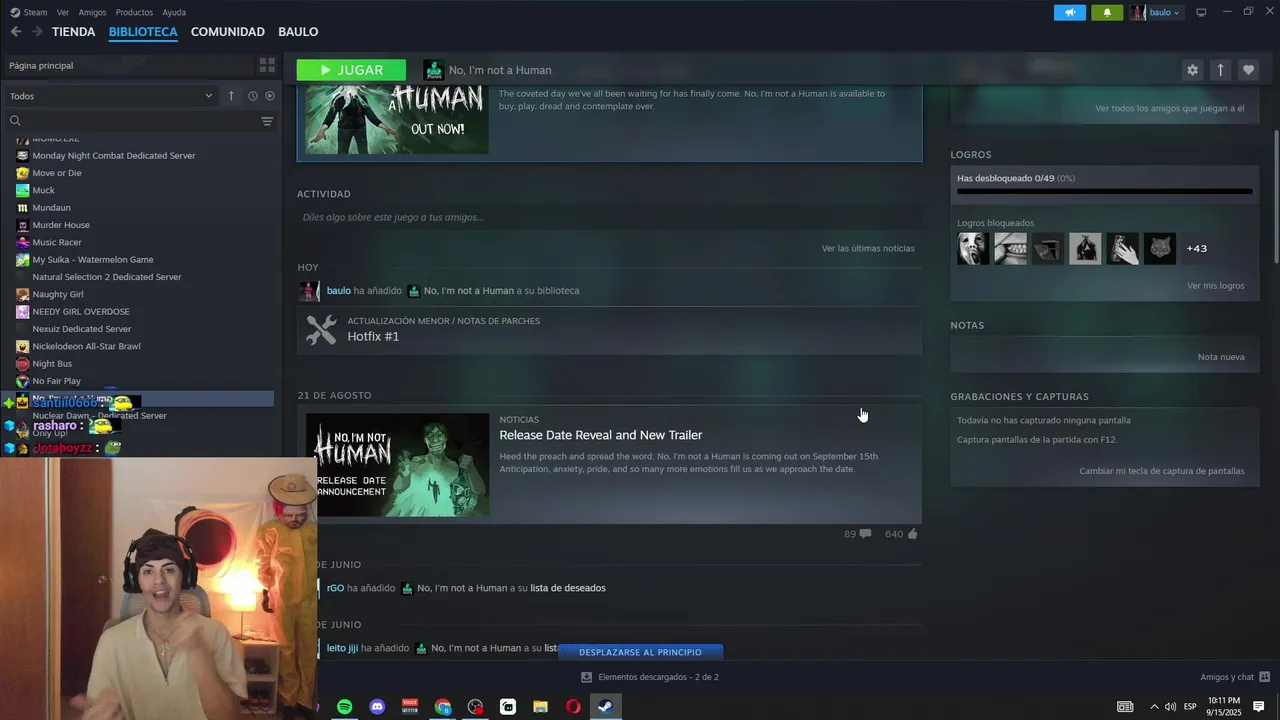Open Ver mis logros link
The image size is (1280, 720).
[1215, 286]
